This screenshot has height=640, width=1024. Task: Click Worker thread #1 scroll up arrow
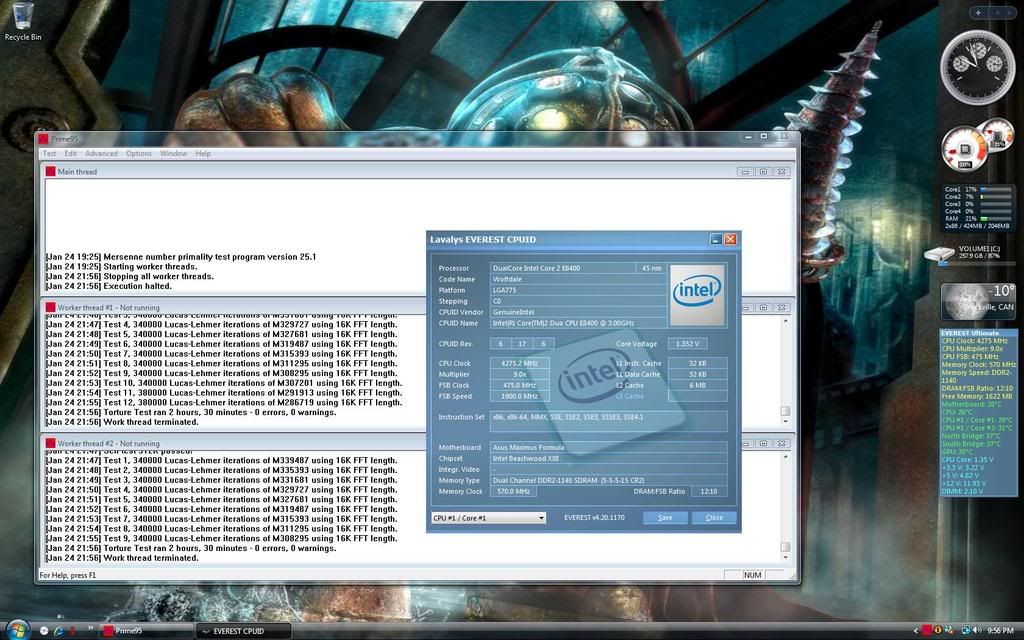[x=785, y=321]
